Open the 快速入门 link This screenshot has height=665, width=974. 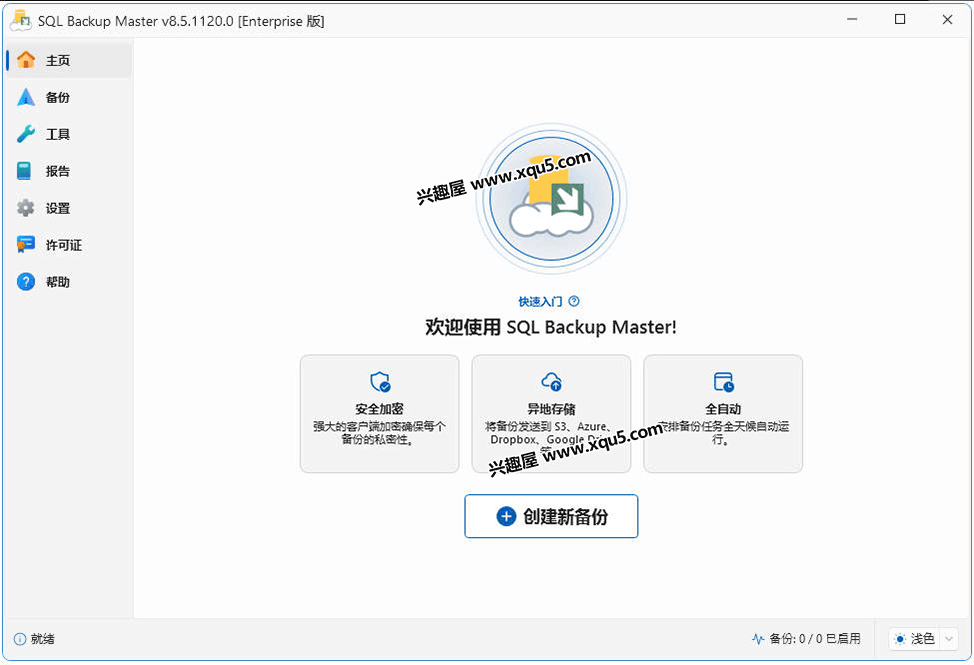(x=540, y=301)
